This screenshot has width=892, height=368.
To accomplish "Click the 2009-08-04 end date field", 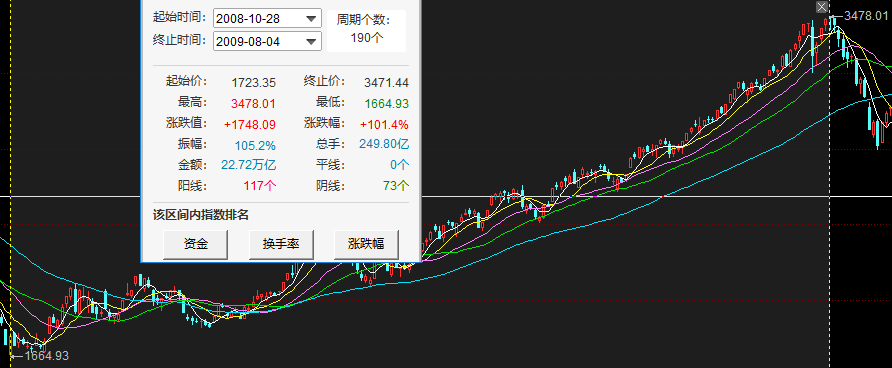I will point(267,42).
